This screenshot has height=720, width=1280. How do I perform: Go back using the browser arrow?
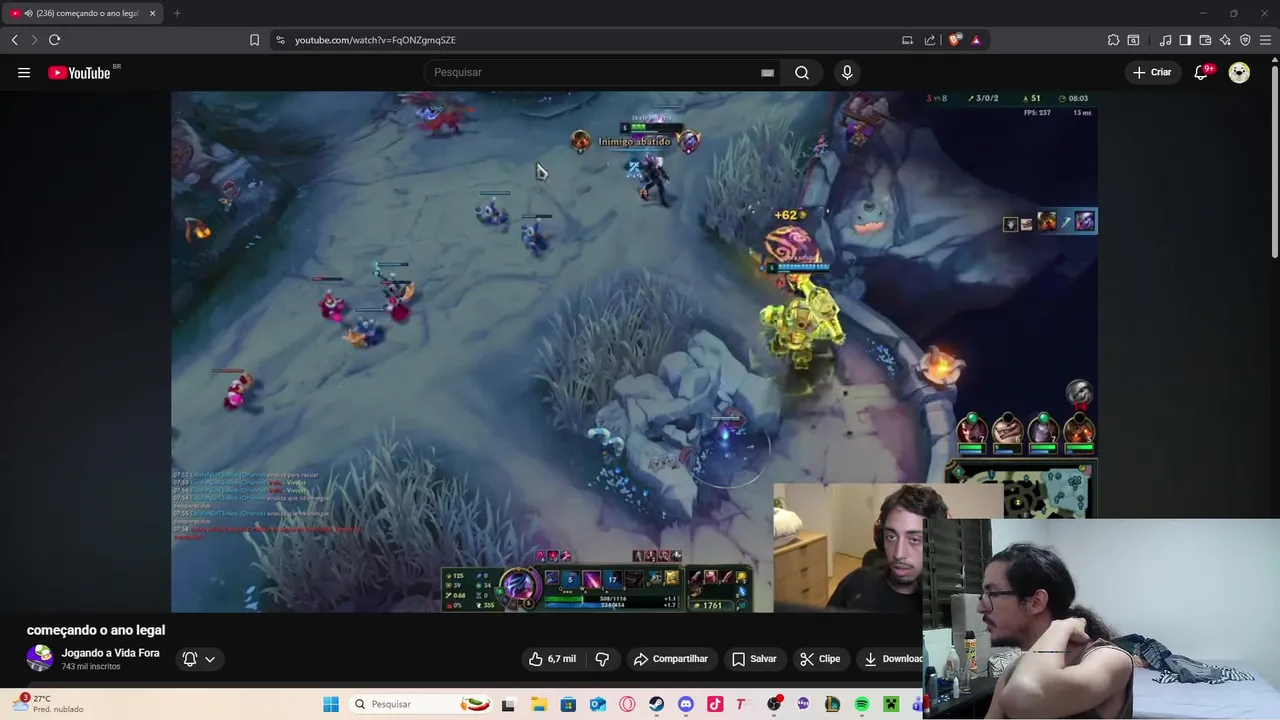[14, 40]
